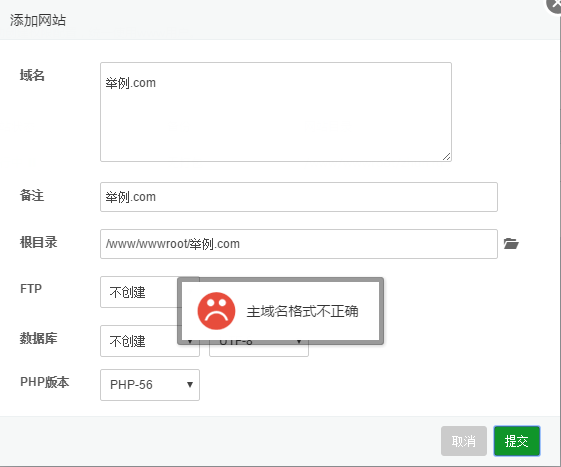Click the 根目录 label
Screen dimensions: 561x467
[38, 242]
